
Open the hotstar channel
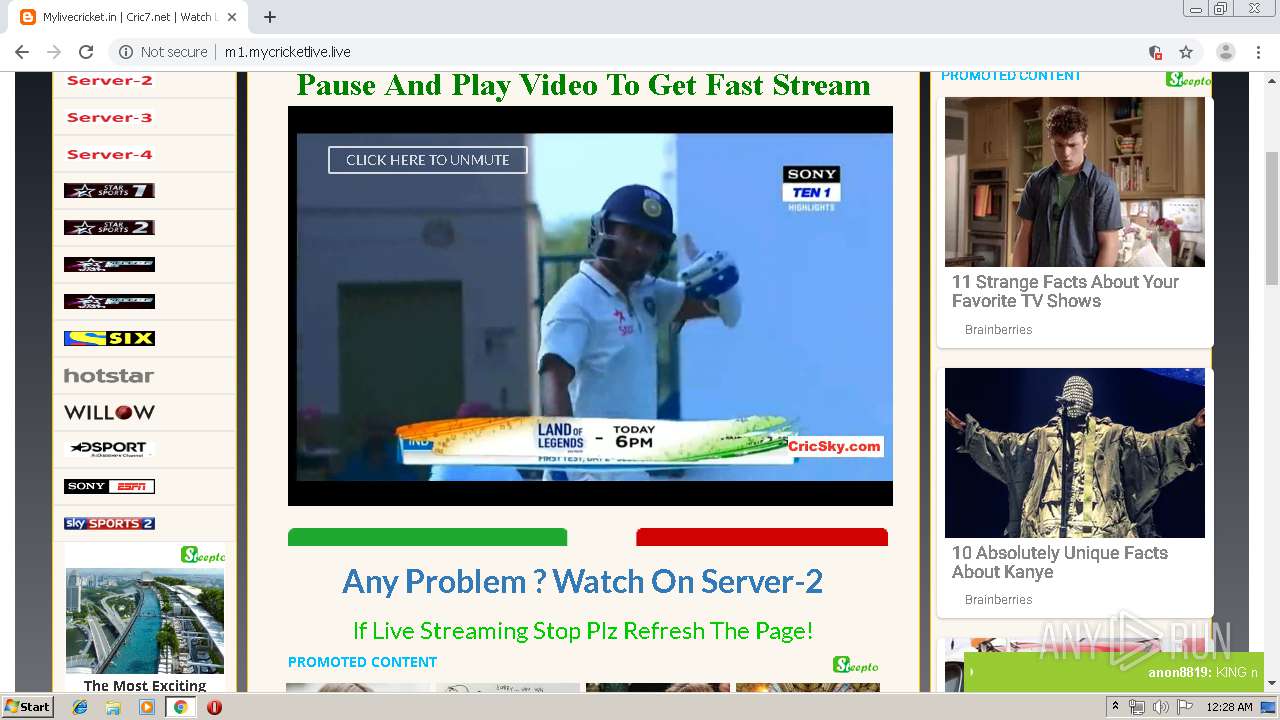pos(109,375)
